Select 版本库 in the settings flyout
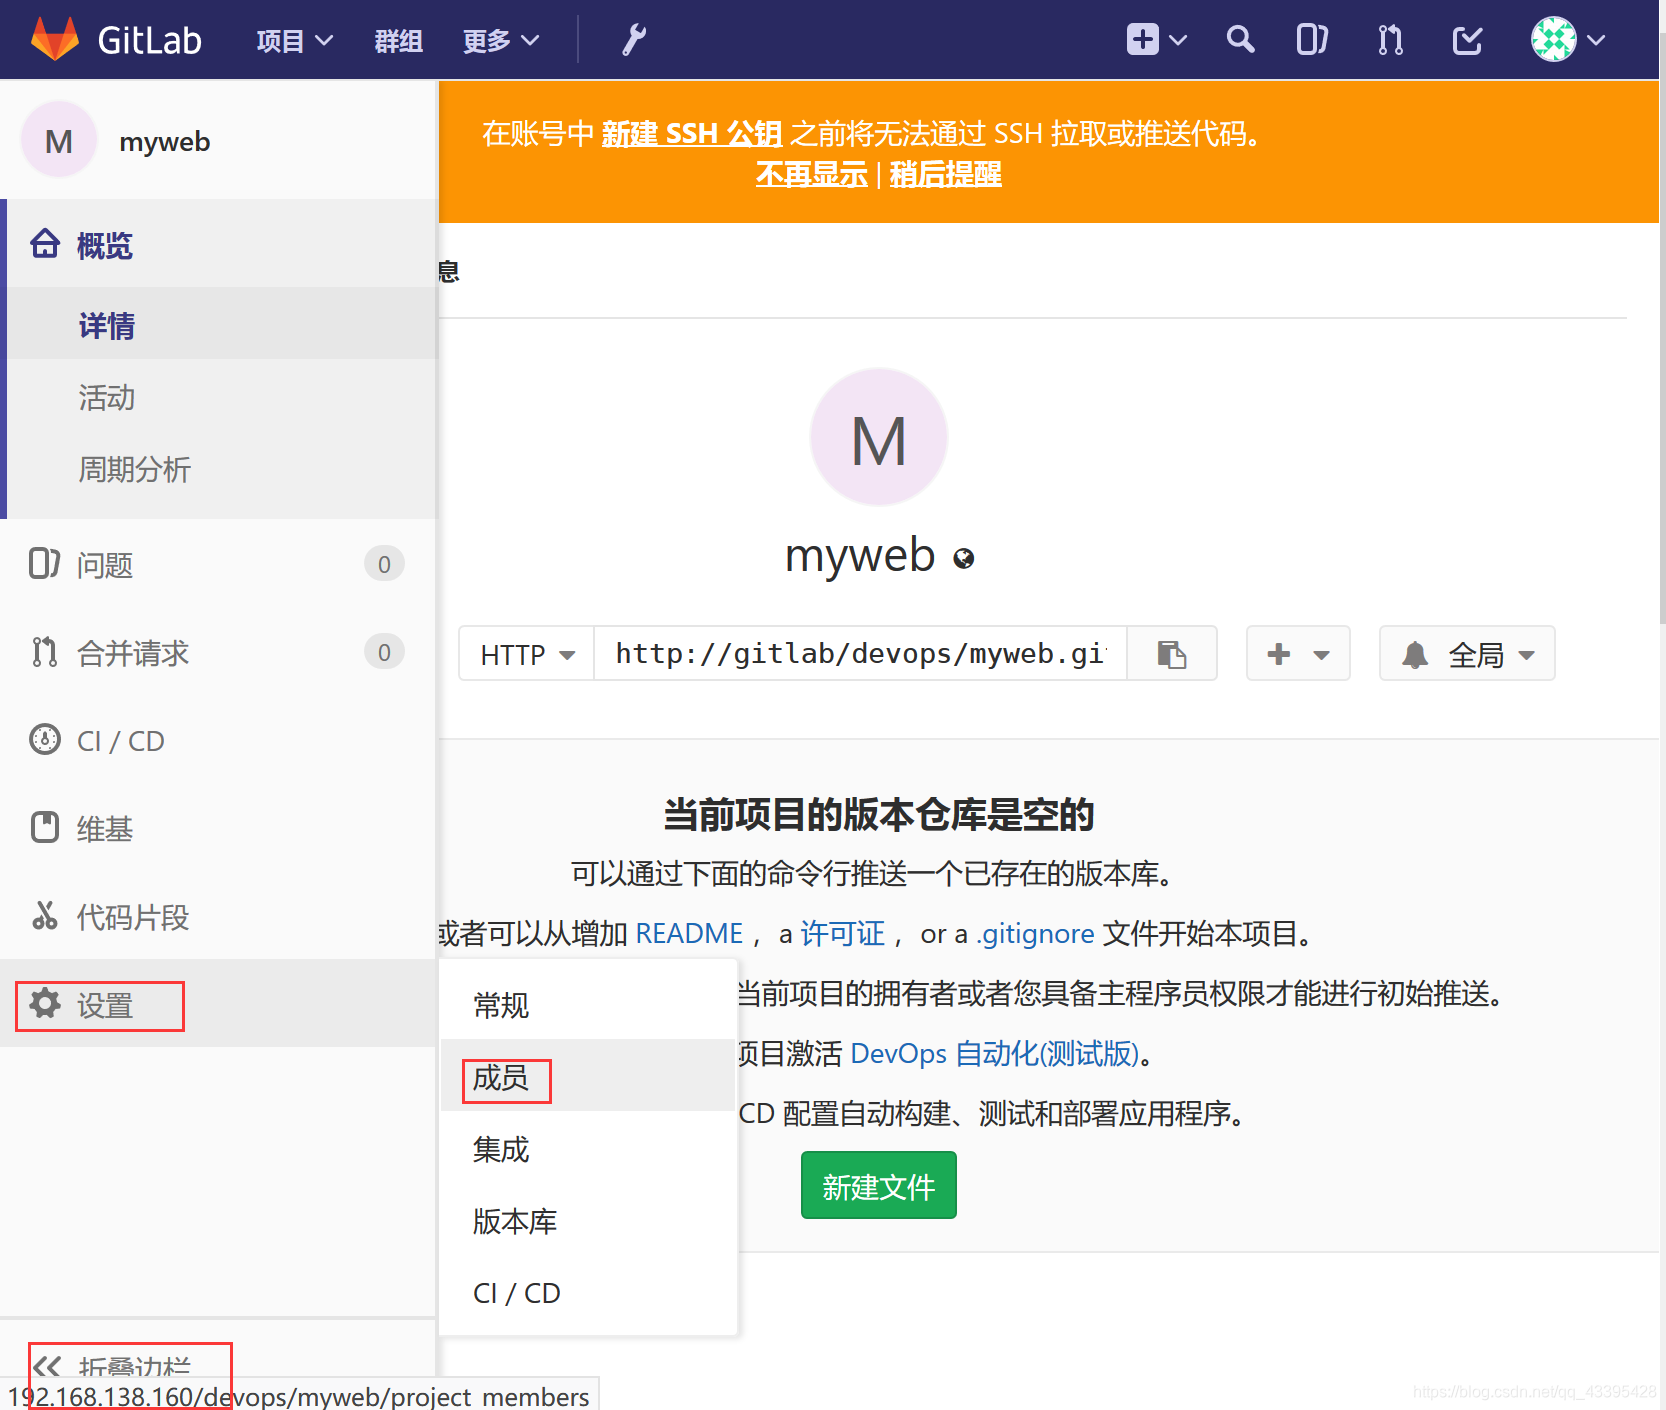This screenshot has height=1410, width=1666. (x=588, y=1220)
